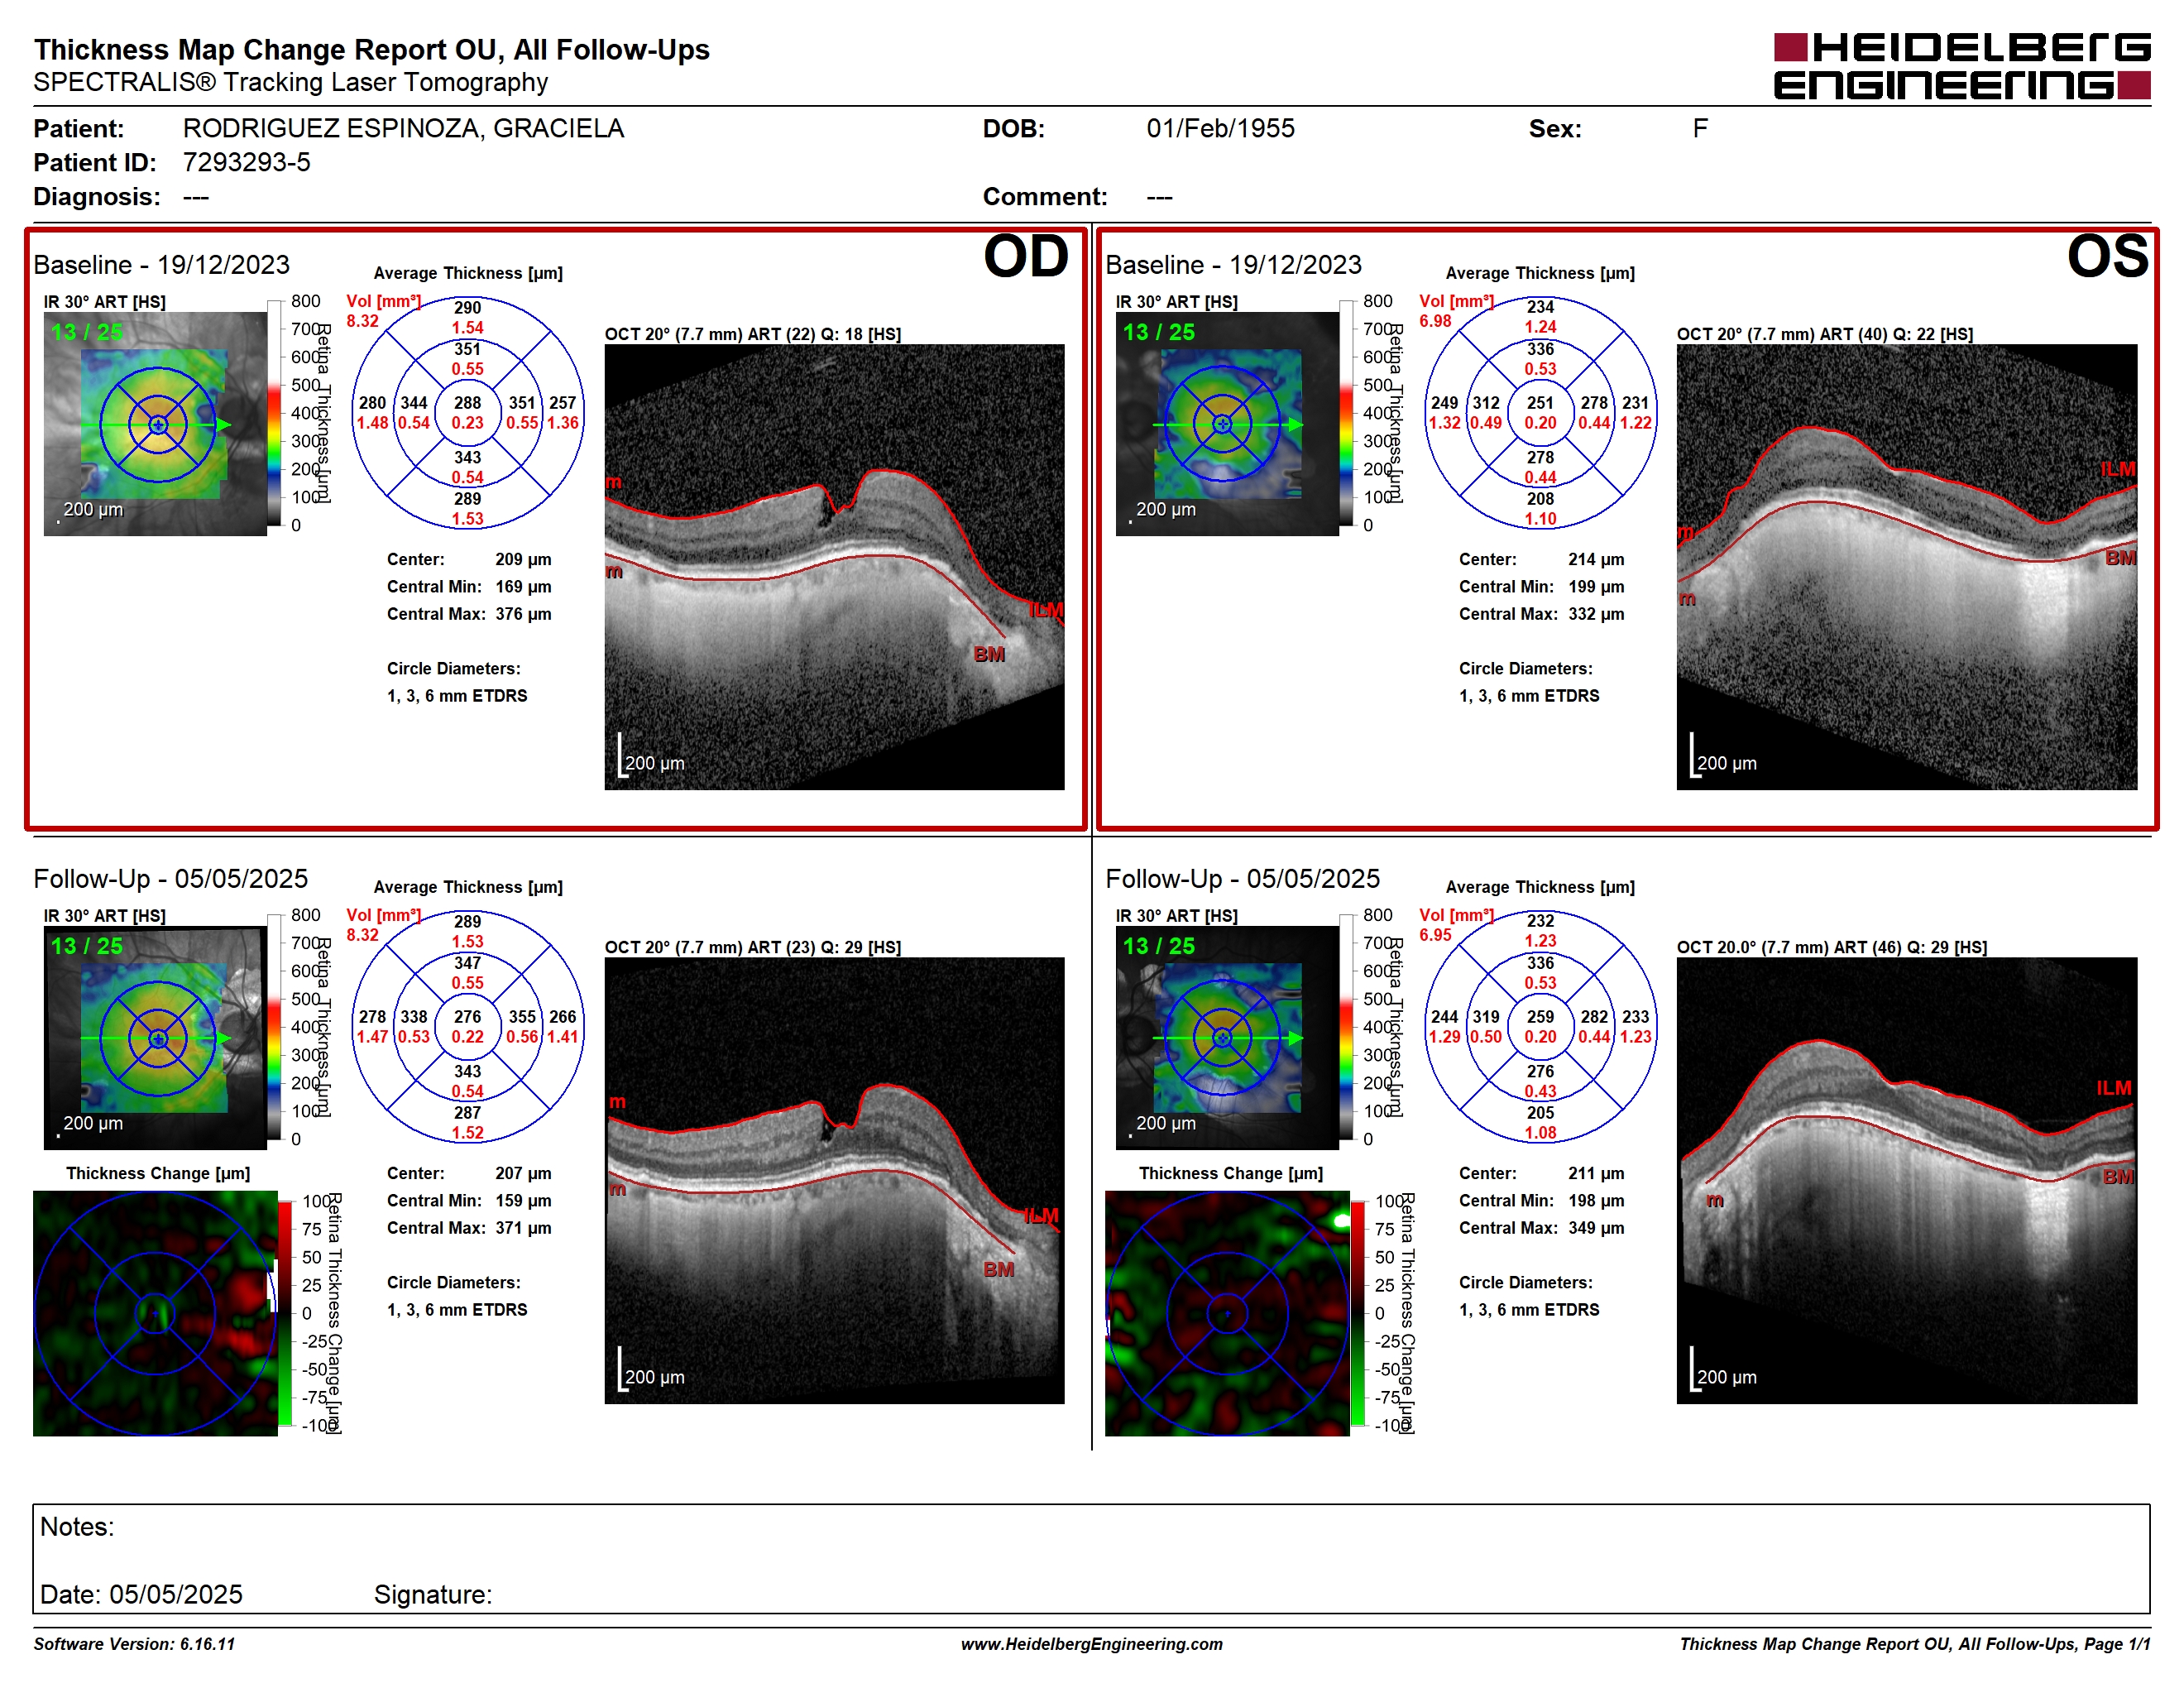2184x1688 pixels.
Task: Click center value 276 in OD follow-up ETDRS grid
Action: click(x=467, y=1016)
